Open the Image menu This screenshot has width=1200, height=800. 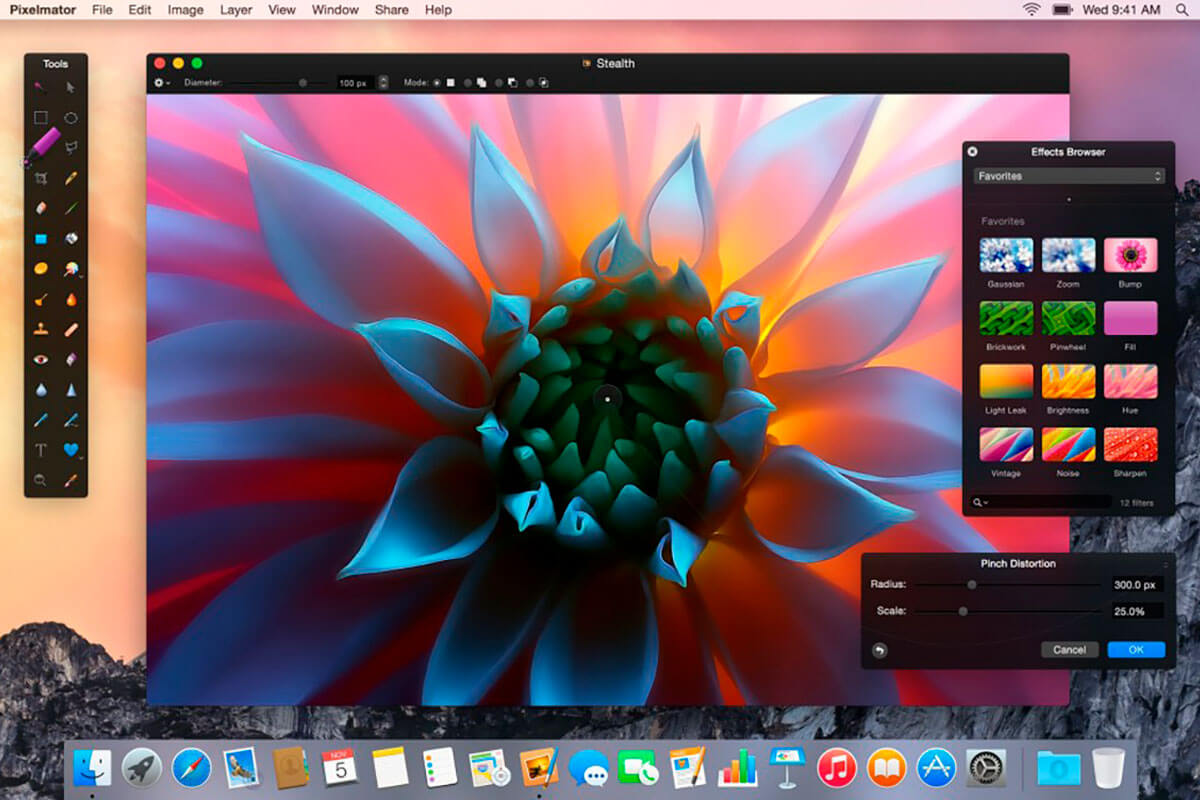tap(186, 10)
